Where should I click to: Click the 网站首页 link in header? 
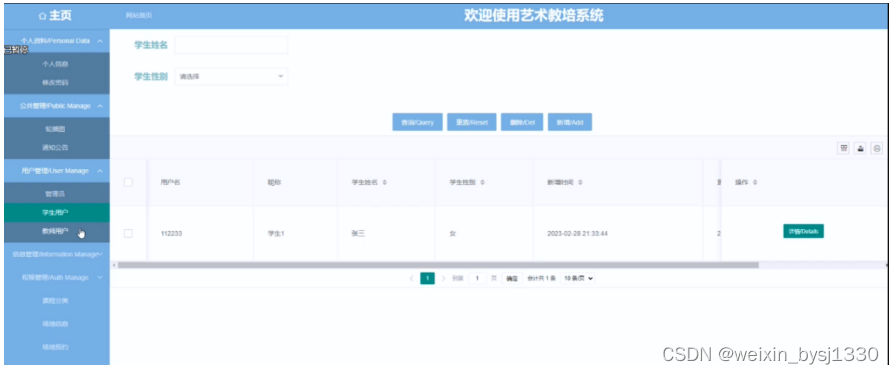[139, 15]
